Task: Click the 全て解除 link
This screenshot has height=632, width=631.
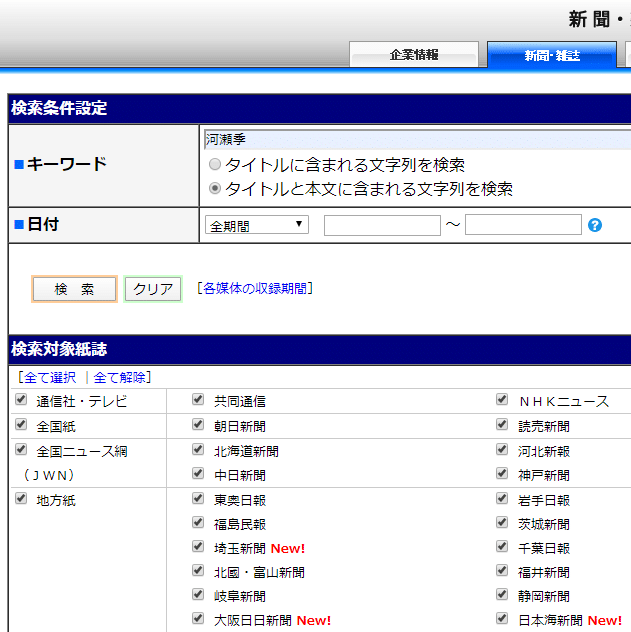Action: click(119, 377)
